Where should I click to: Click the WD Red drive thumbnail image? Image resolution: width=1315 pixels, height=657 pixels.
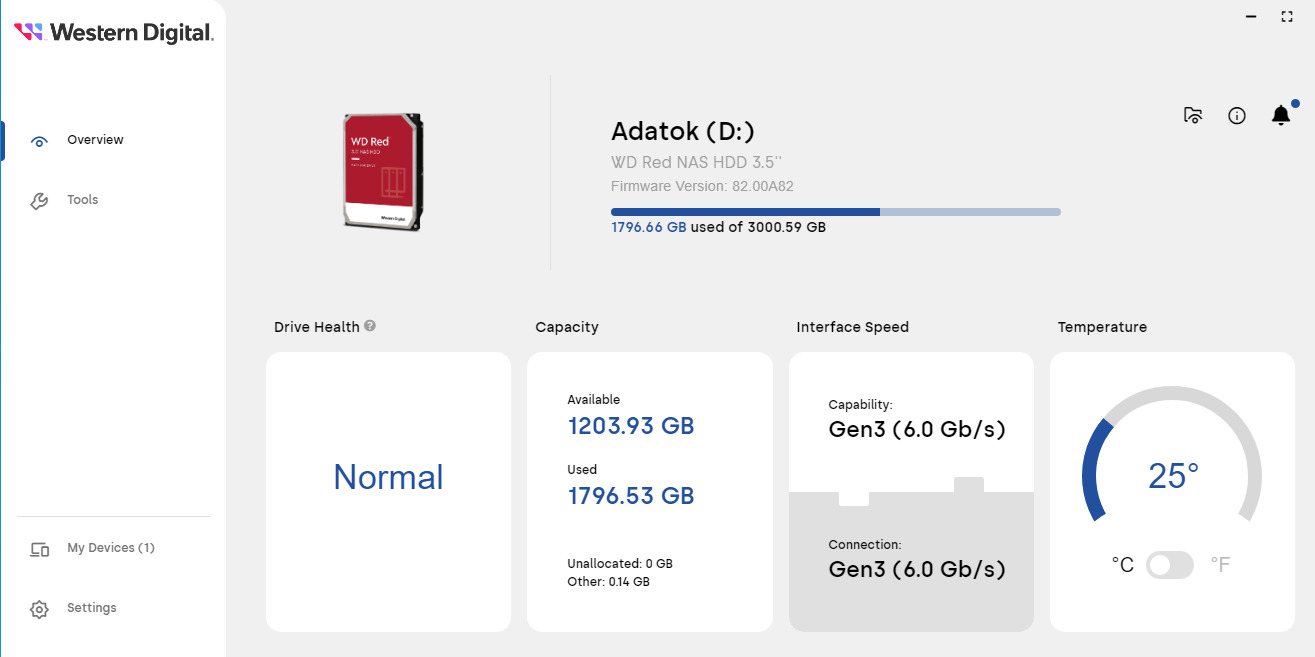tap(383, 171)
